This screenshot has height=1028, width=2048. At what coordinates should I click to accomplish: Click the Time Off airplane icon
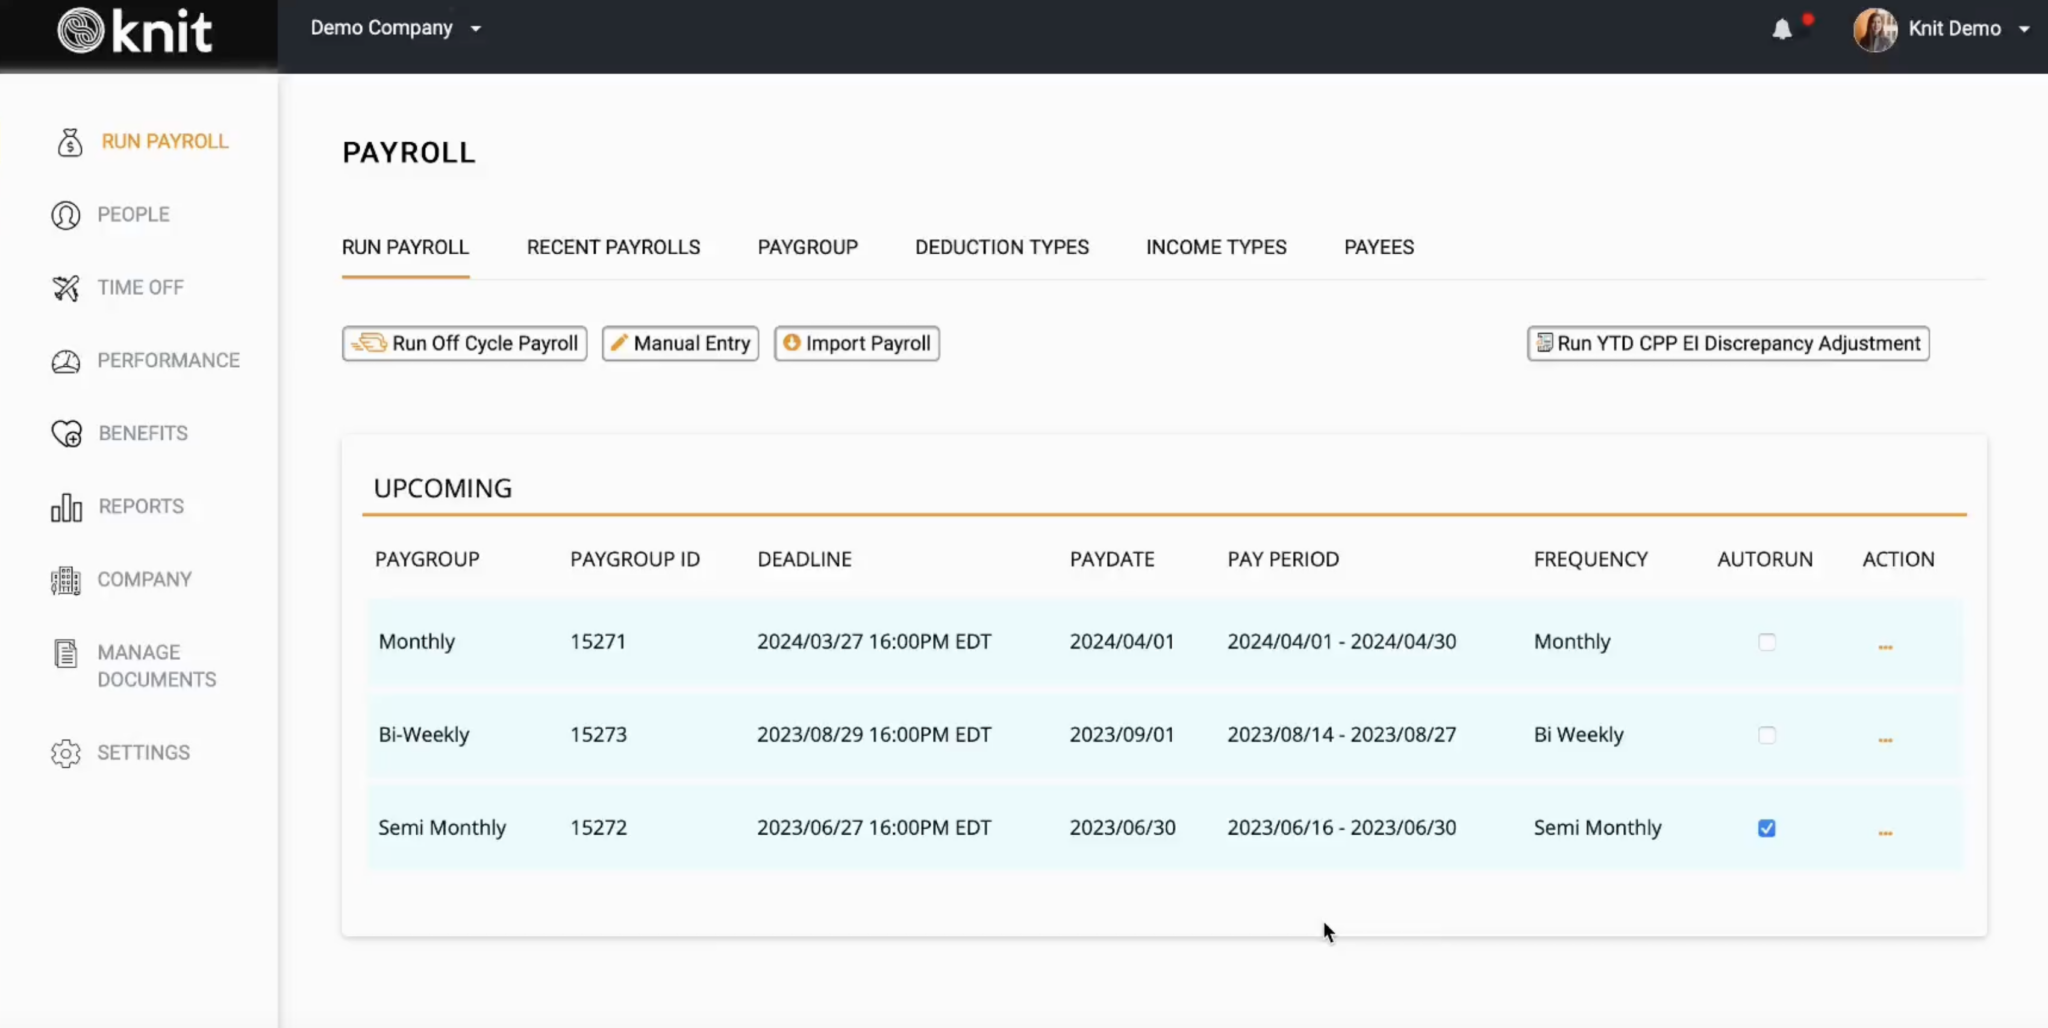tap(66, 287)
